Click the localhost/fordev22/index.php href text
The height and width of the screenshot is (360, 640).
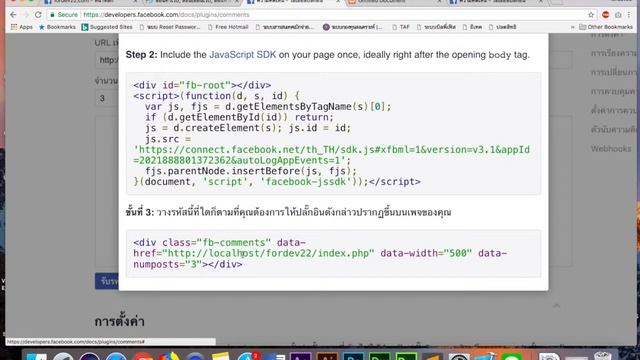pos(270,253)
